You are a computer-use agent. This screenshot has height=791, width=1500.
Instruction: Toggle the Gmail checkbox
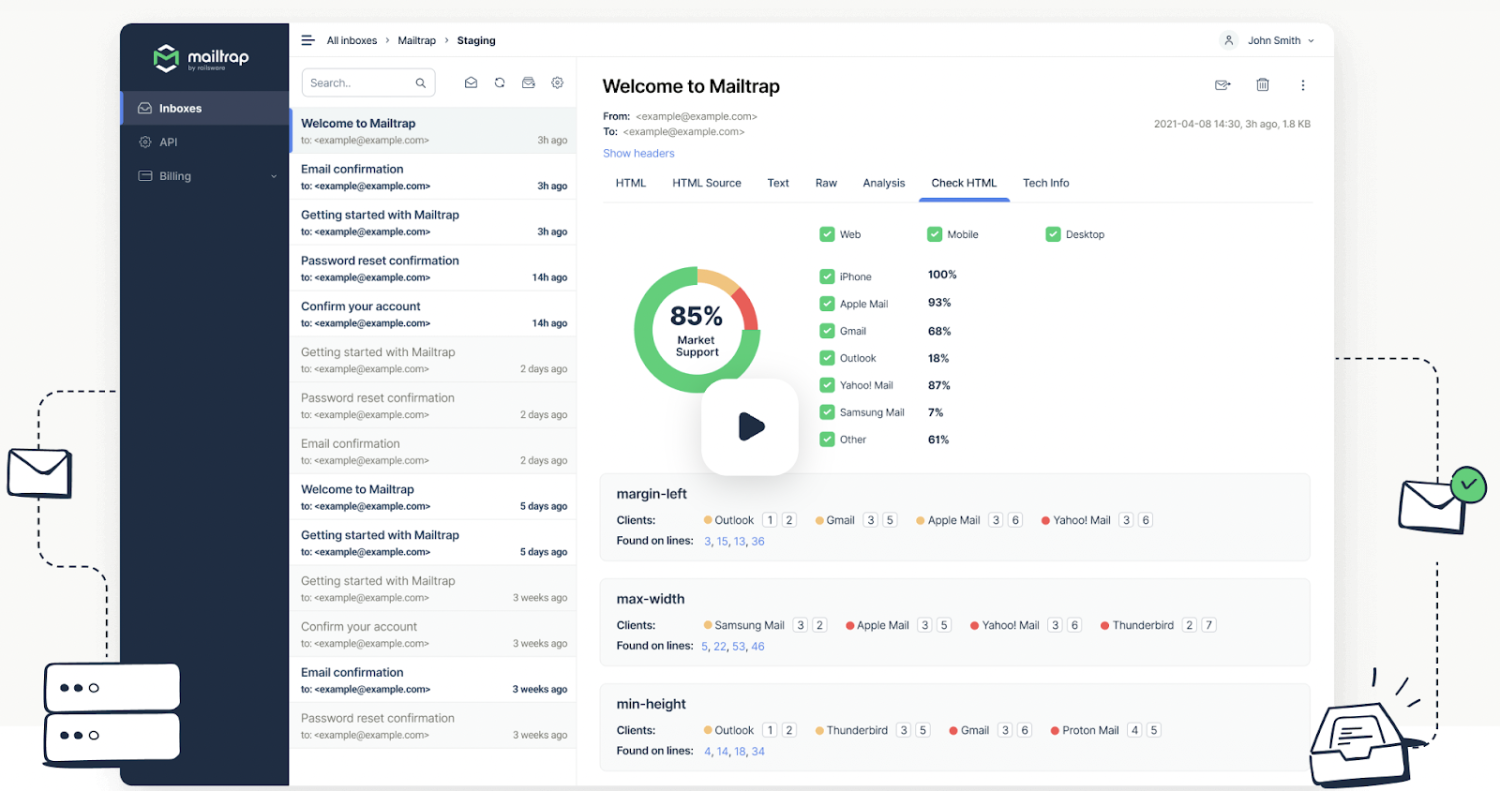827,331
